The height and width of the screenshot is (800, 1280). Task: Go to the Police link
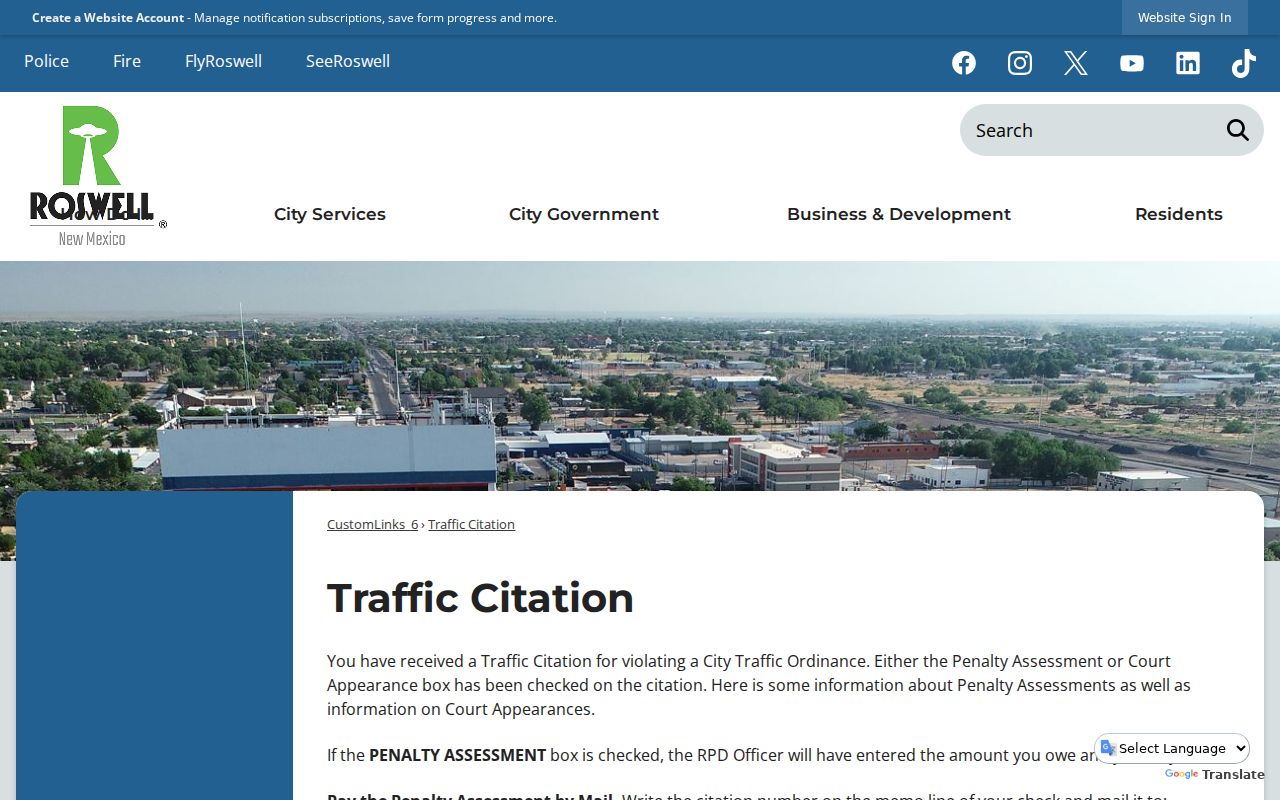point(47,61)
